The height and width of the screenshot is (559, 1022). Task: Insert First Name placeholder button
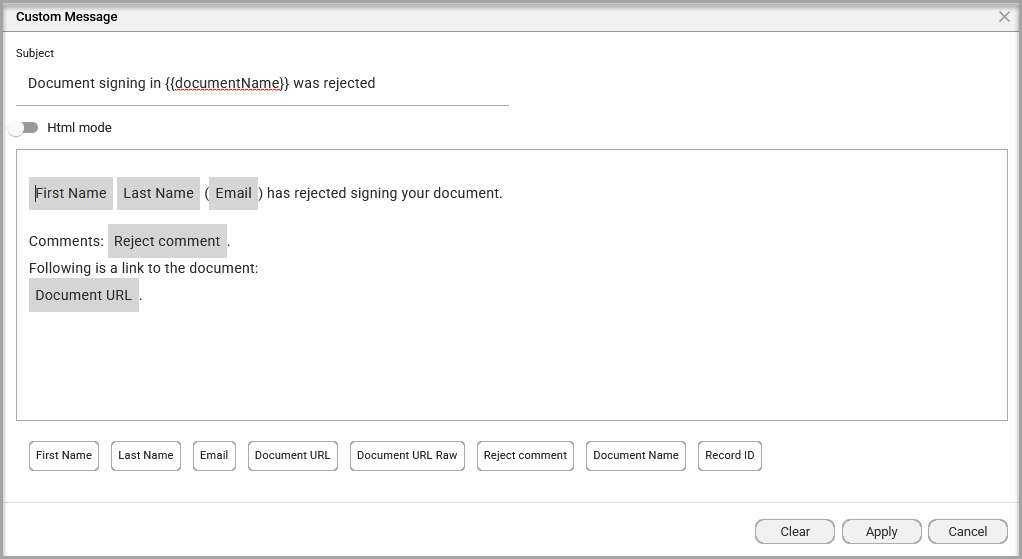(x=64, y=455)
